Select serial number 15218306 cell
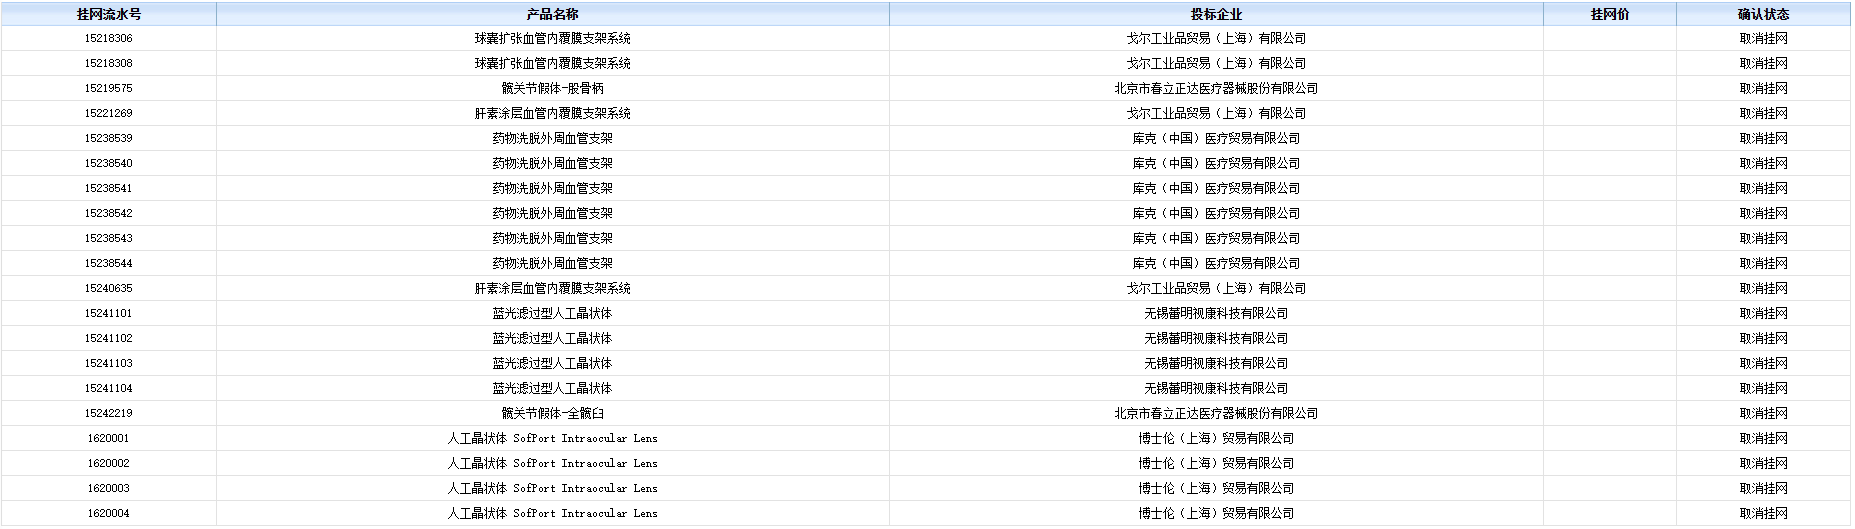Screen dimensions: 1855x529 108,39
